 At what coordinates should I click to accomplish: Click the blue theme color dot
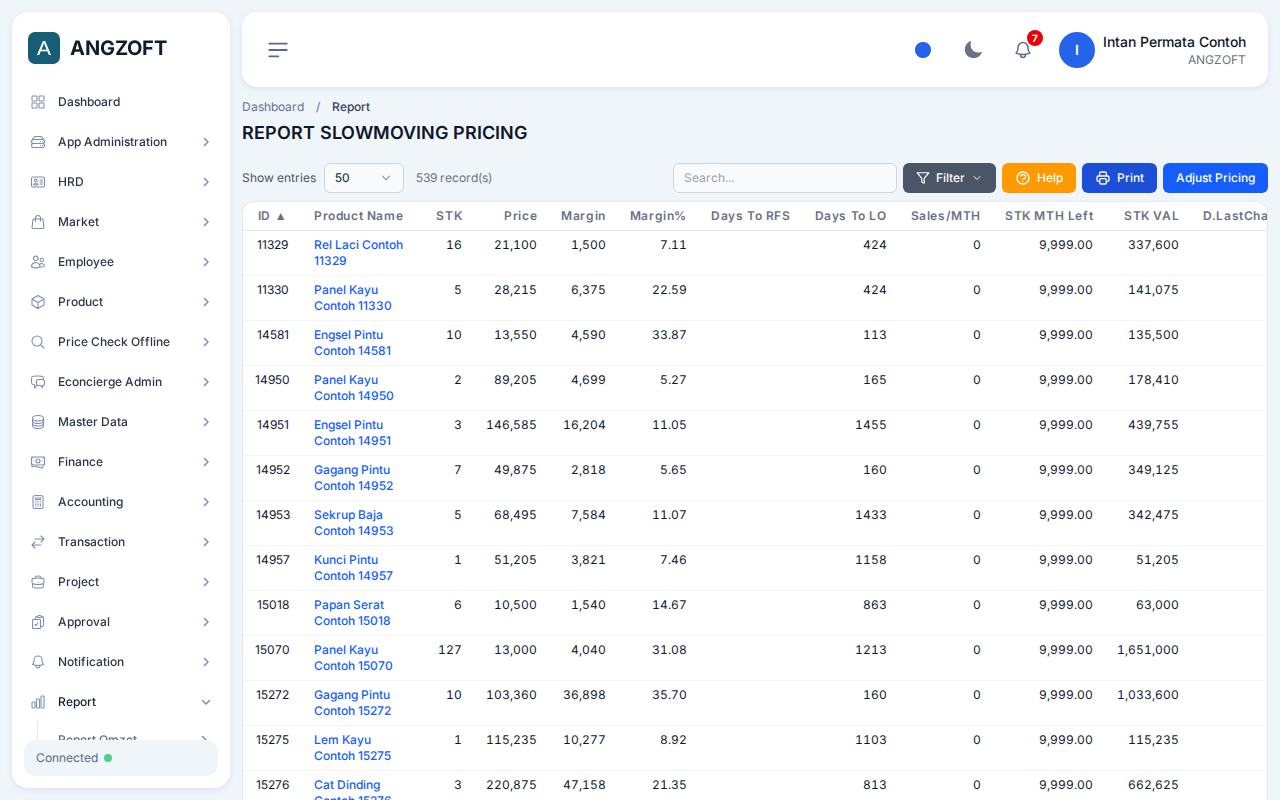pos(923,50)
